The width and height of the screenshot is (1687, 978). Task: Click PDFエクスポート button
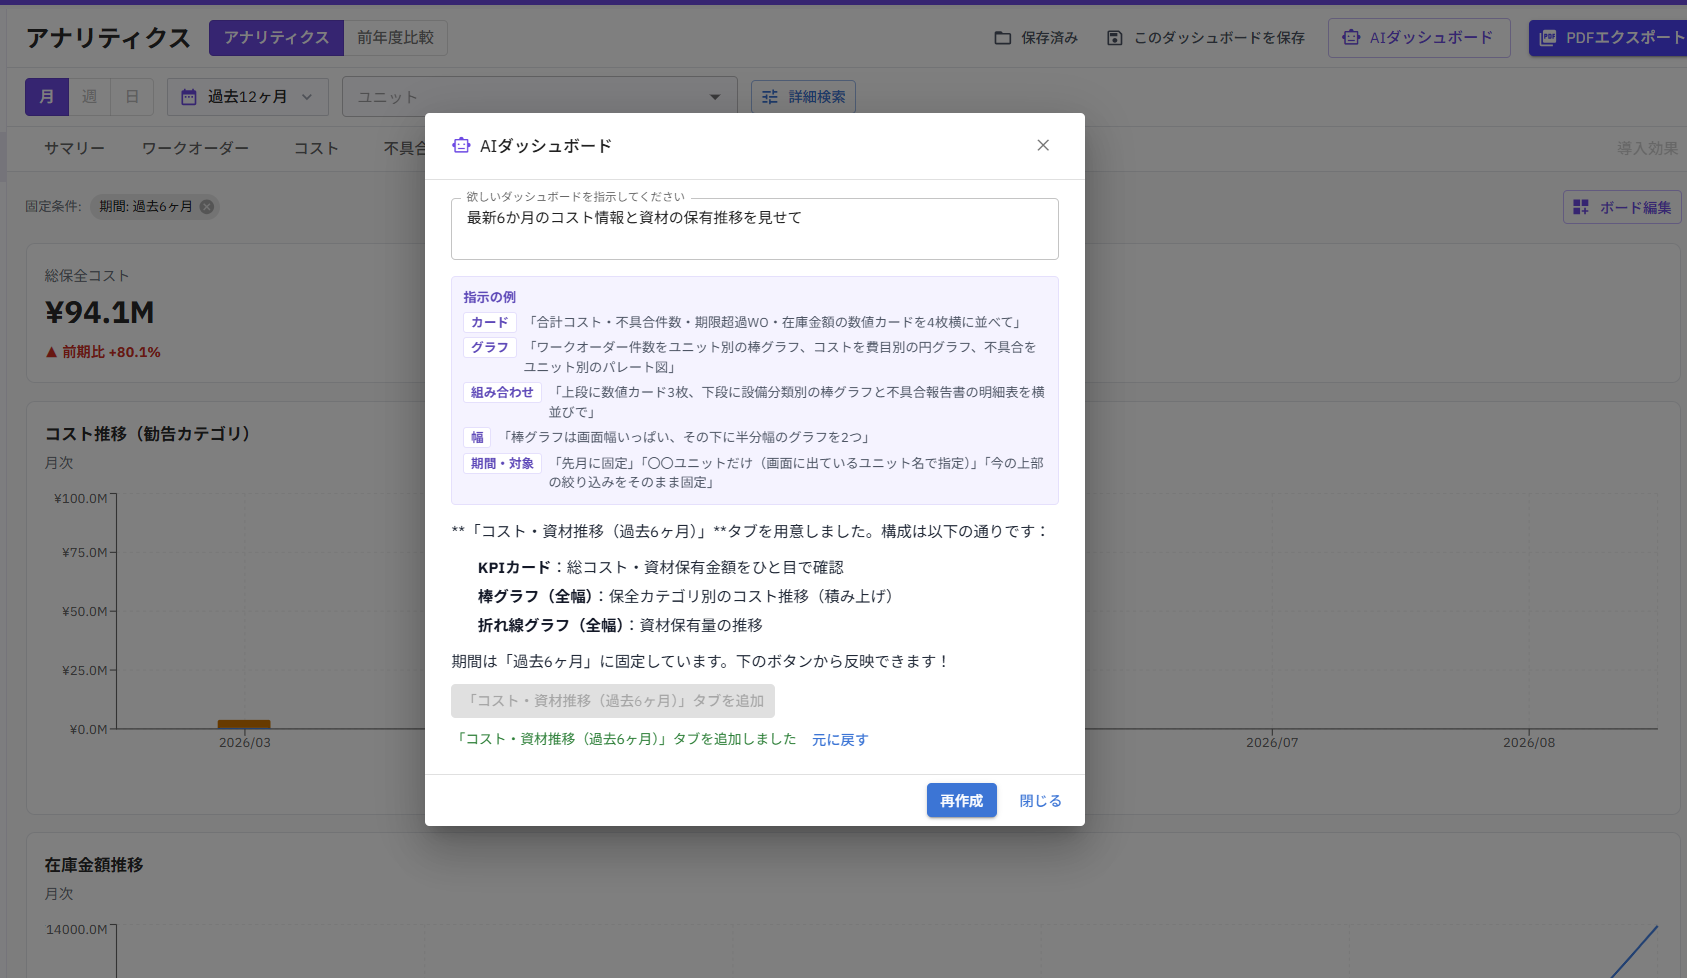[1608, 38]
